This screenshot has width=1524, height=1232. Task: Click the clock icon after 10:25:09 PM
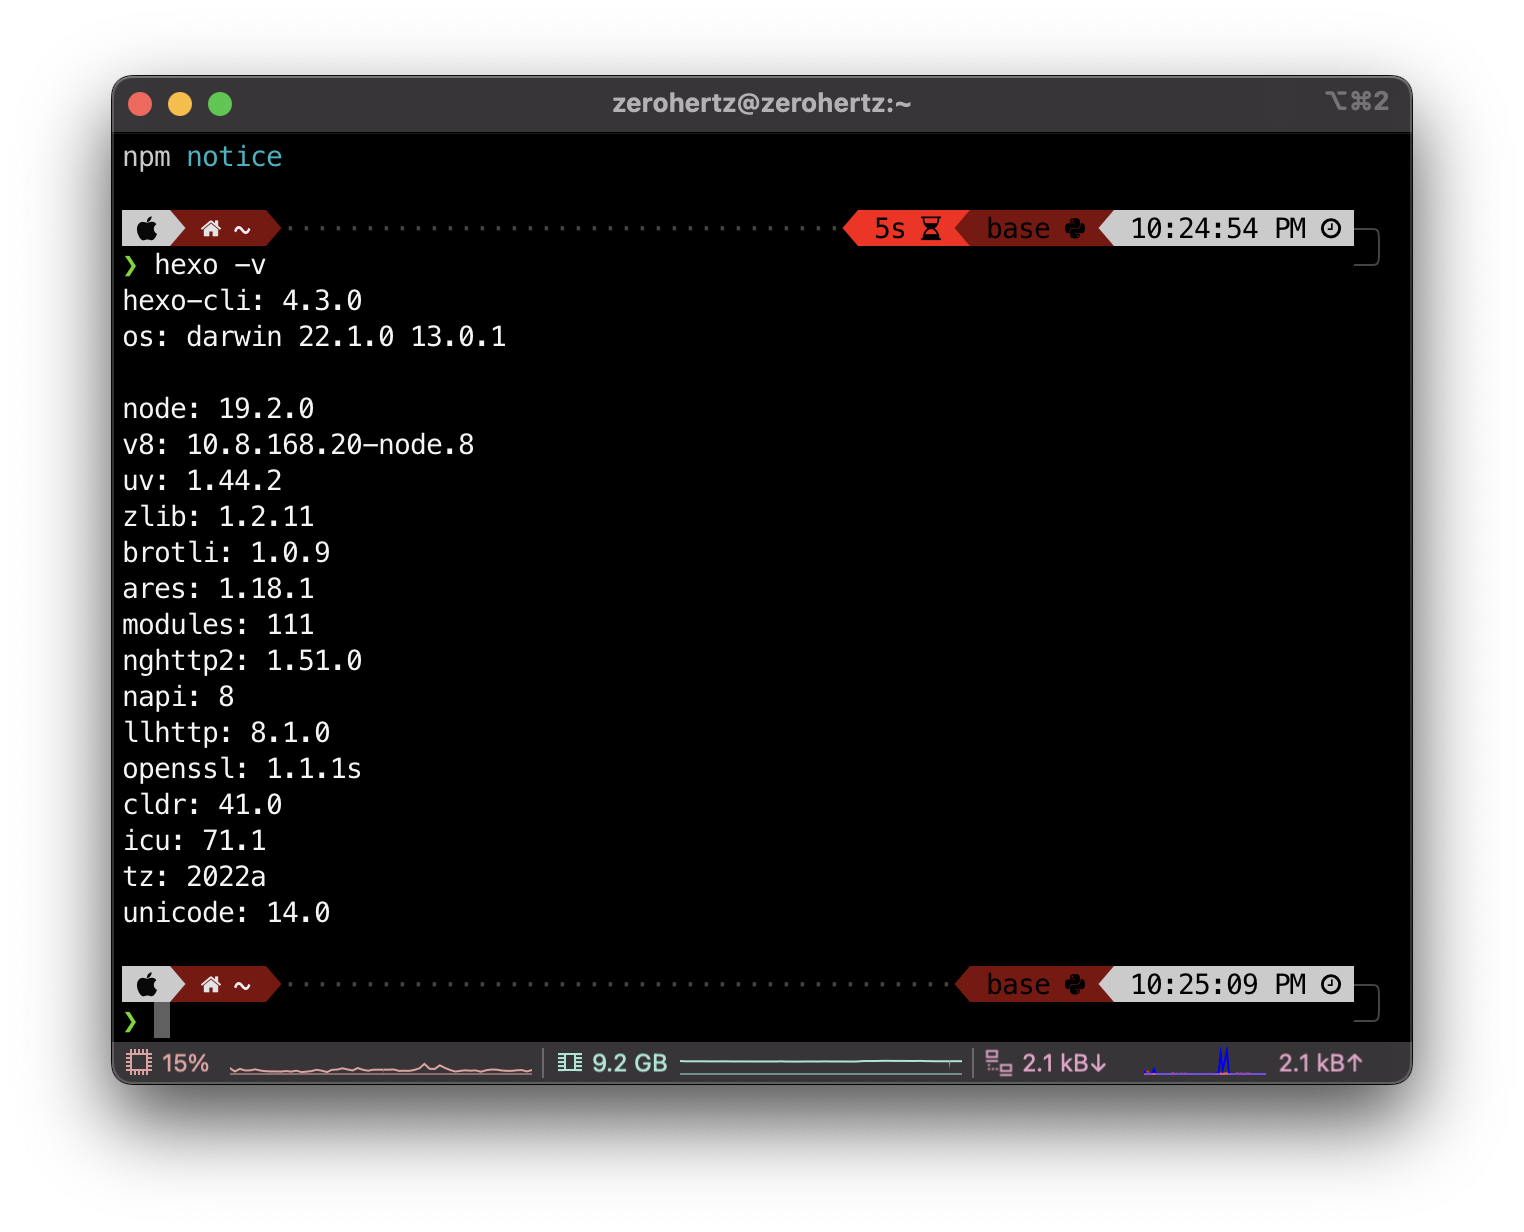1331,984
